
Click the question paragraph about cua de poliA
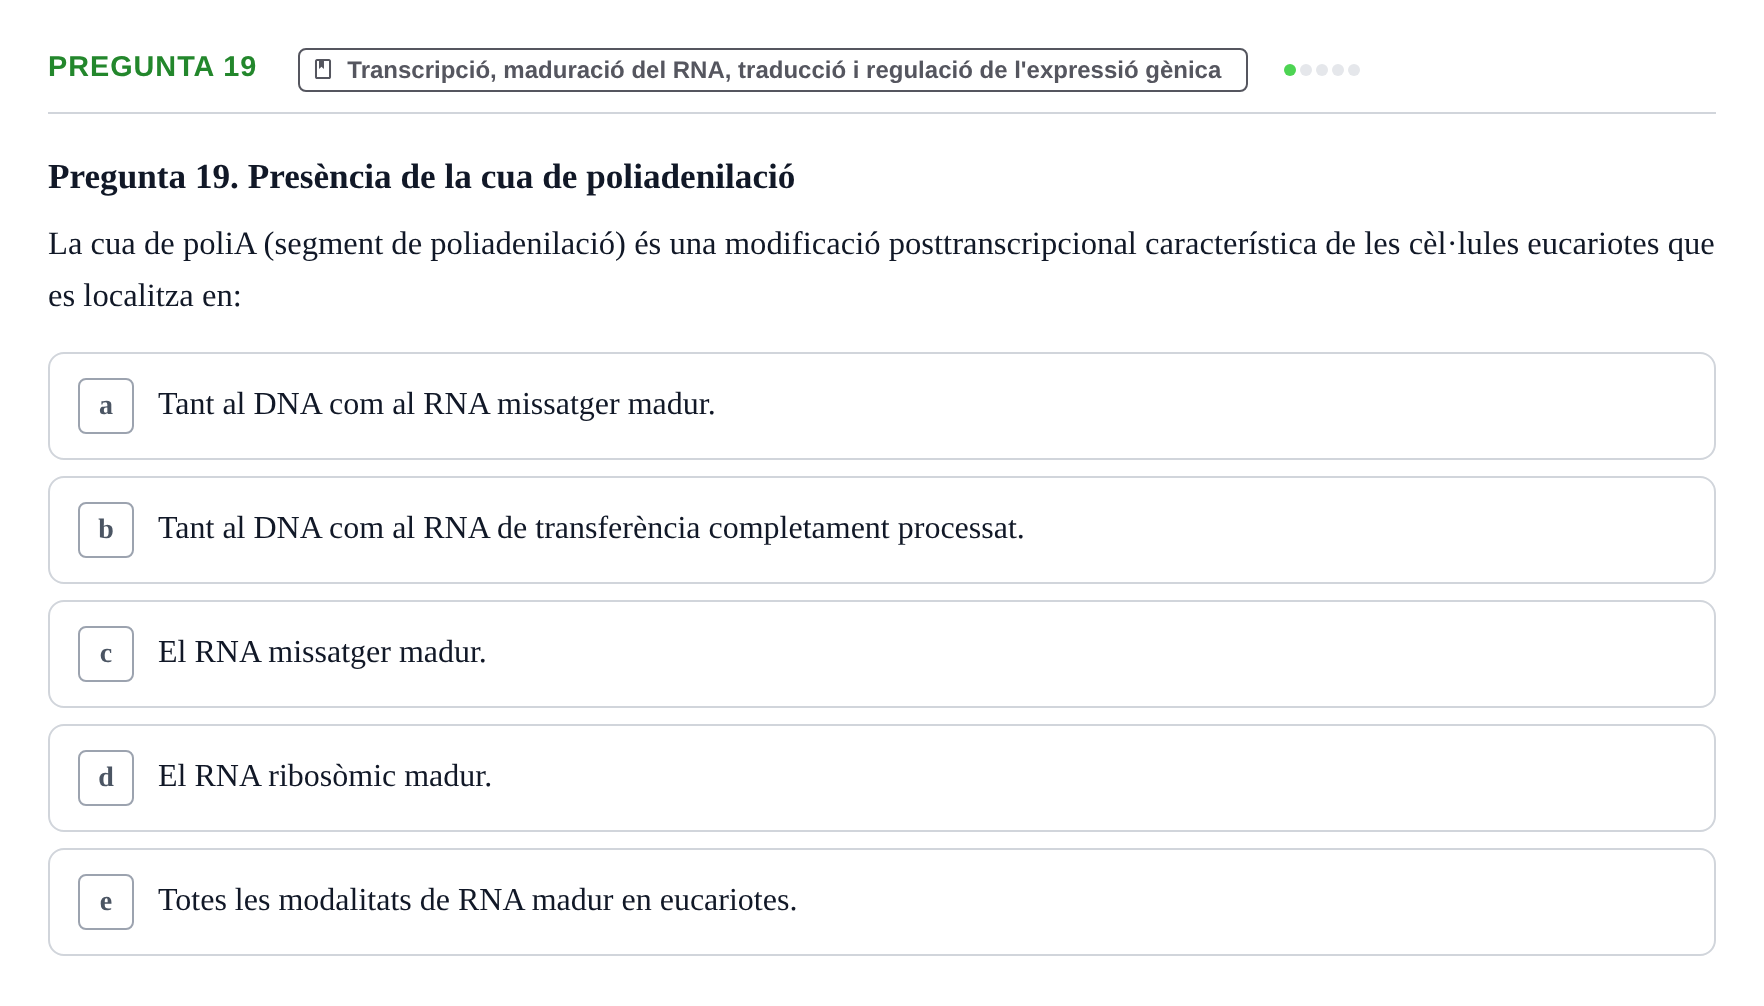881,270
